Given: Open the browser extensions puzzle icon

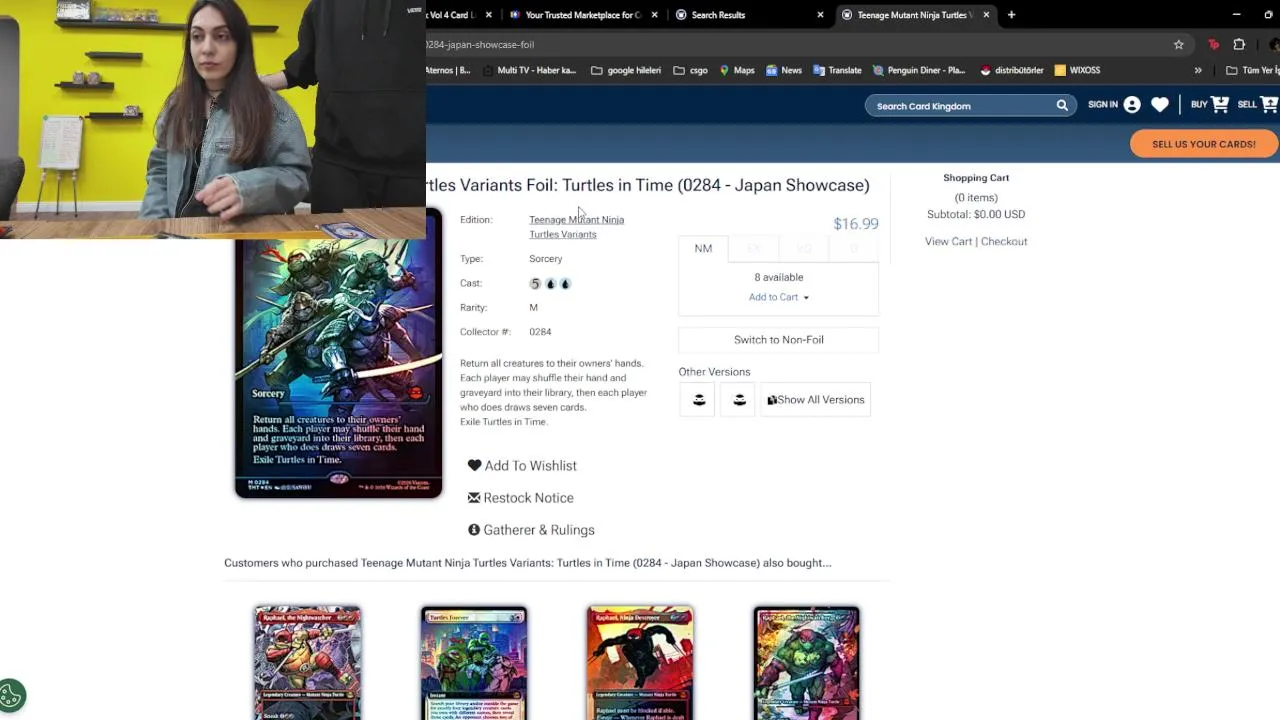Looking at the screenshot, I should 1239,44.
